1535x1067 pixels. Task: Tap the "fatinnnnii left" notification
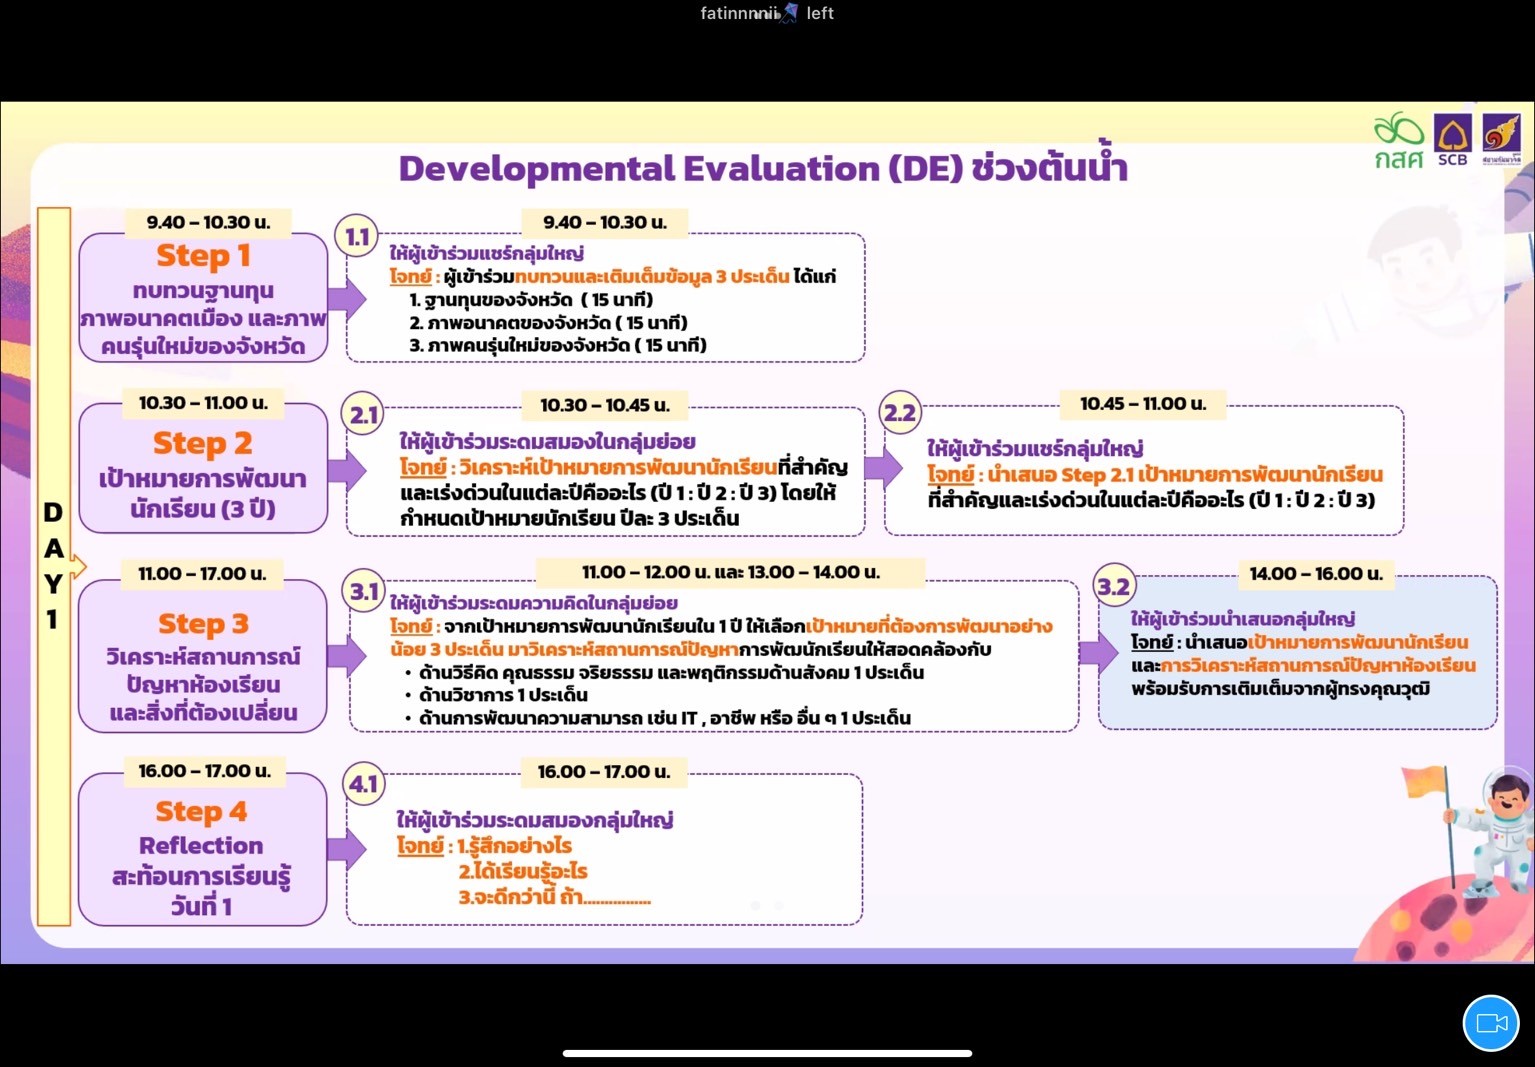tap(767, 13)
